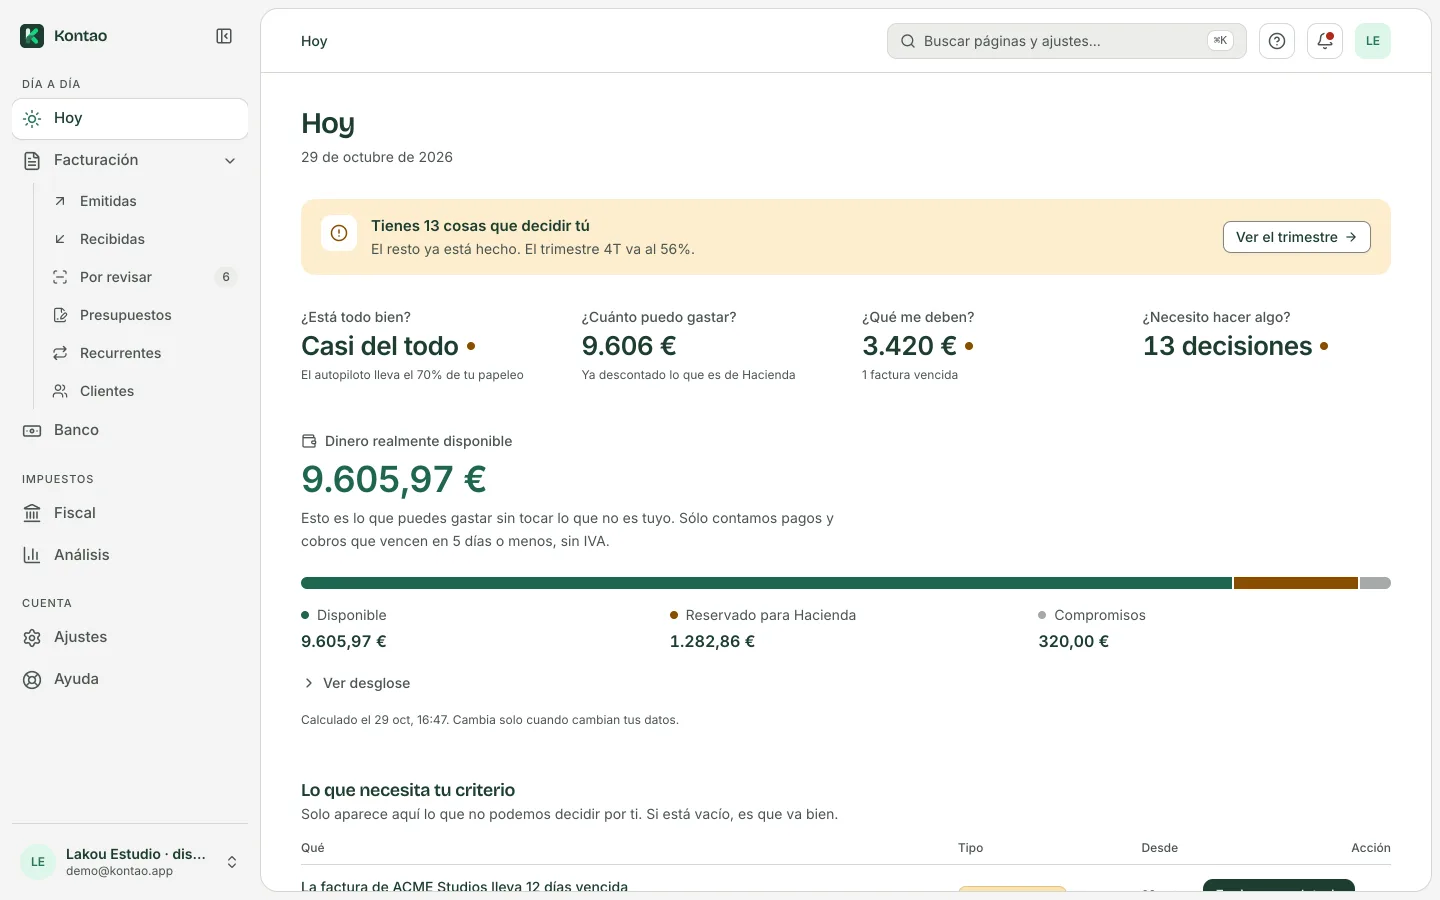This screenshot has height=900, width=1440.
Task: Open Por revisar list
Action: pos(144,277)
